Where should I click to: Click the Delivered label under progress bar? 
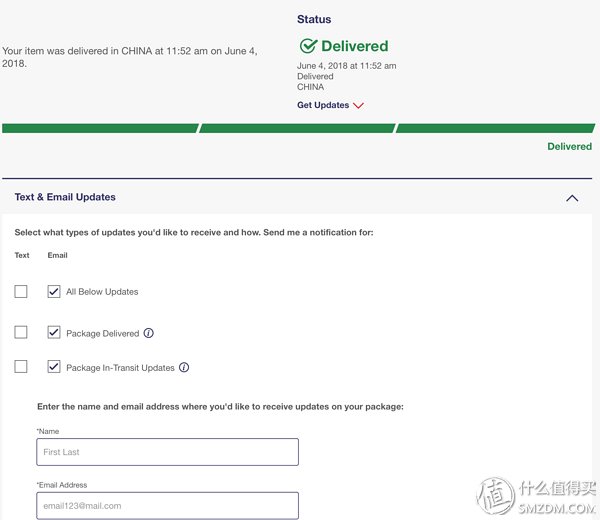569,147
